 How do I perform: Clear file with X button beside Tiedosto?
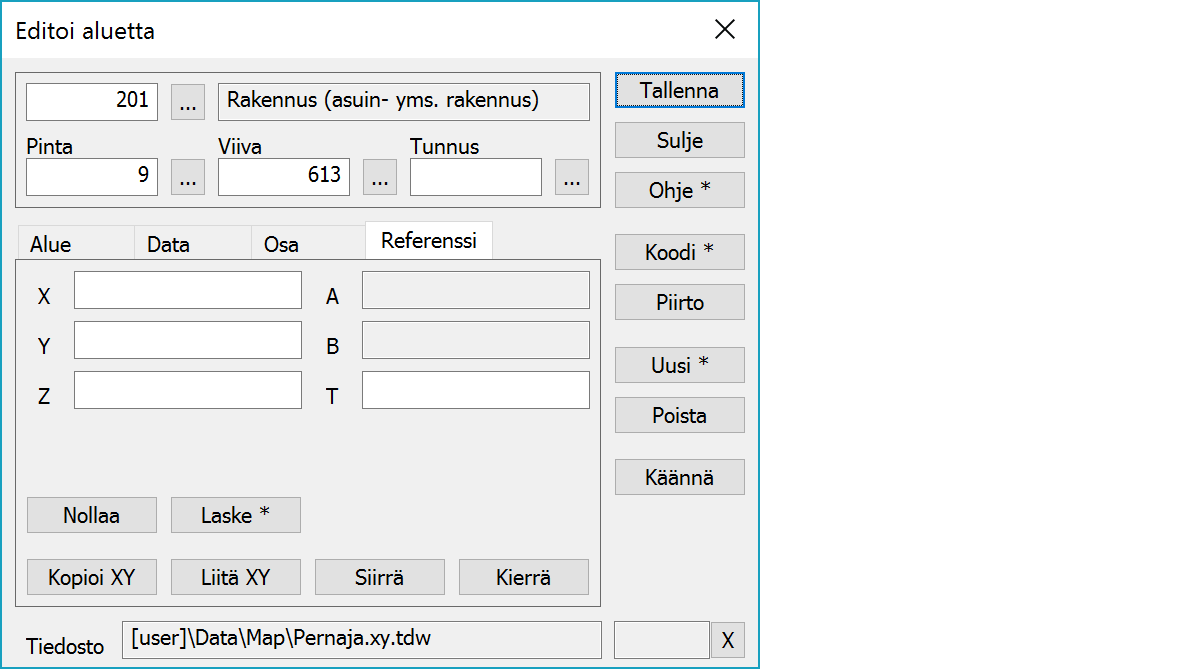point(727,641)
